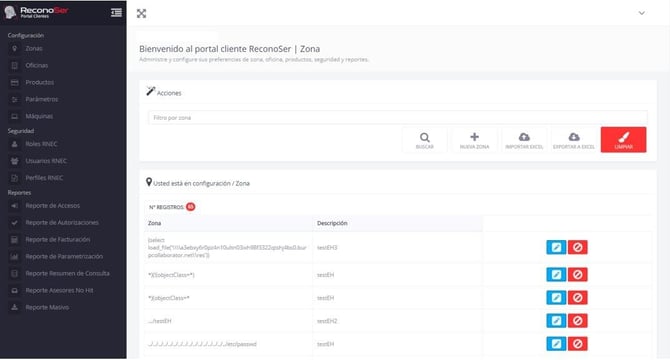670x360 pixels.
Task: Edit the /etc/passwd zone entry
Action: (x=556, y=344)
